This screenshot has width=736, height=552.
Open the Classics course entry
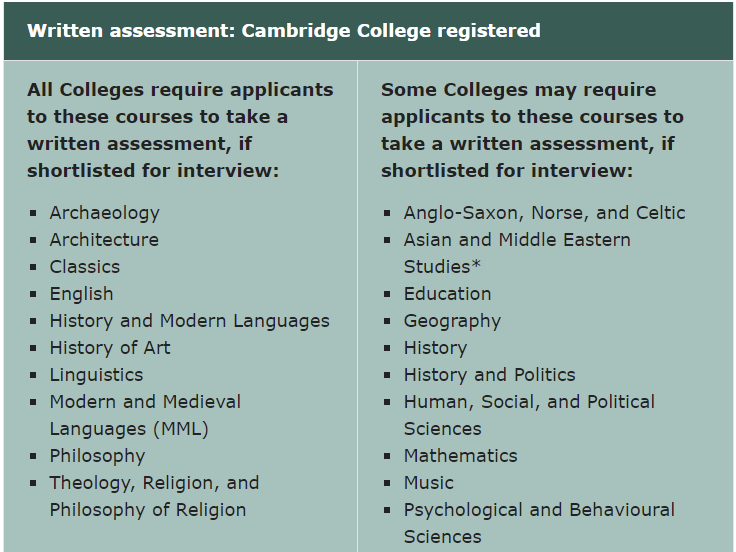85,267
